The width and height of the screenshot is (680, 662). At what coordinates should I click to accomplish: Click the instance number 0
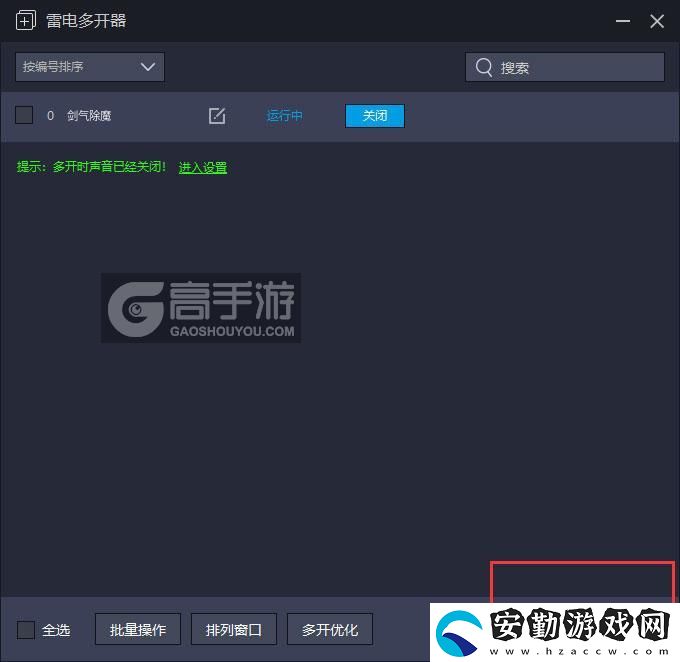click(50, 116)
